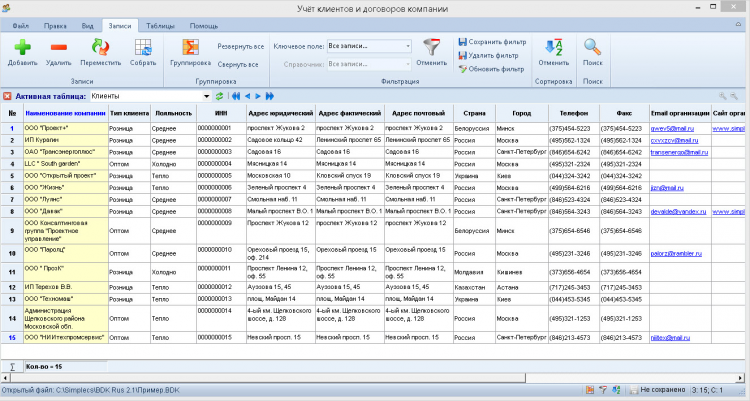Click Сохранить фильтр button
The width and height of the screenshot is (750, 401).
[x=491, y=41]
